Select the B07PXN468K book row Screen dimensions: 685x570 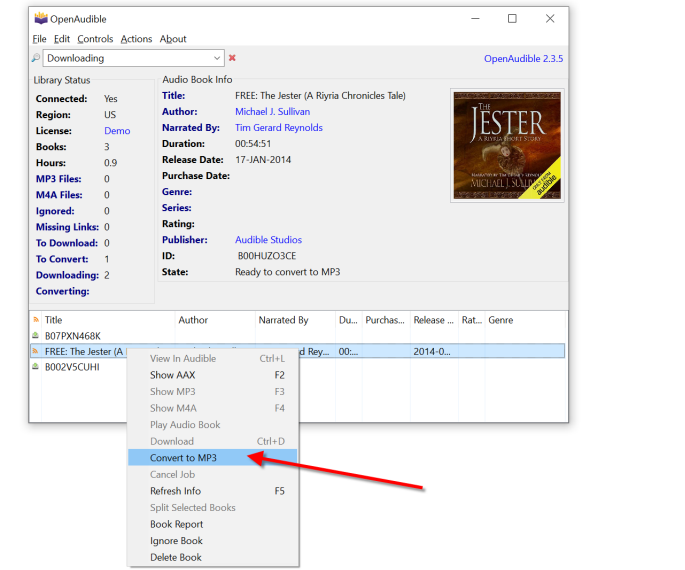point(298,335)
